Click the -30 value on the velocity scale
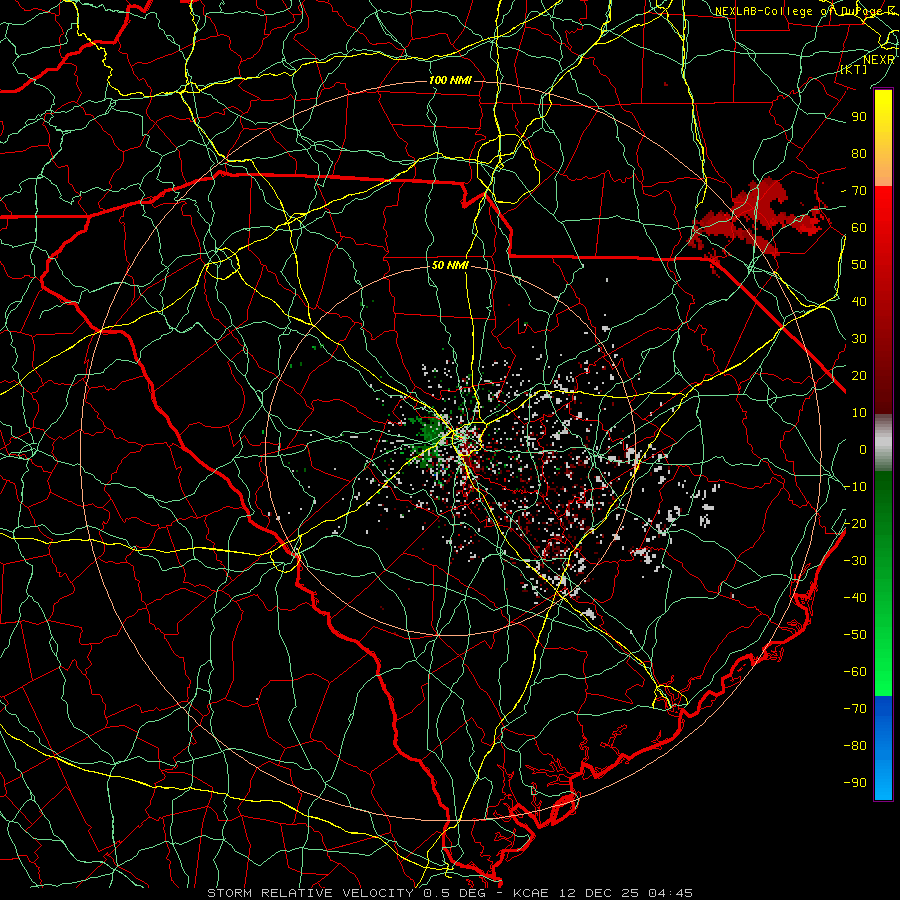 point(855,561)
